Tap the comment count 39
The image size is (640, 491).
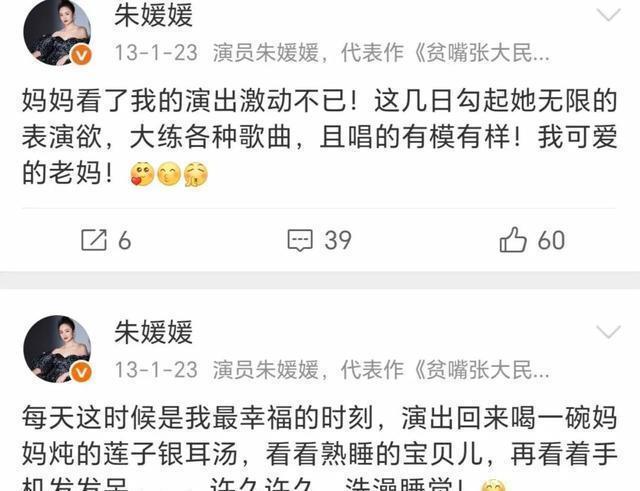click(x=338, y=240)
